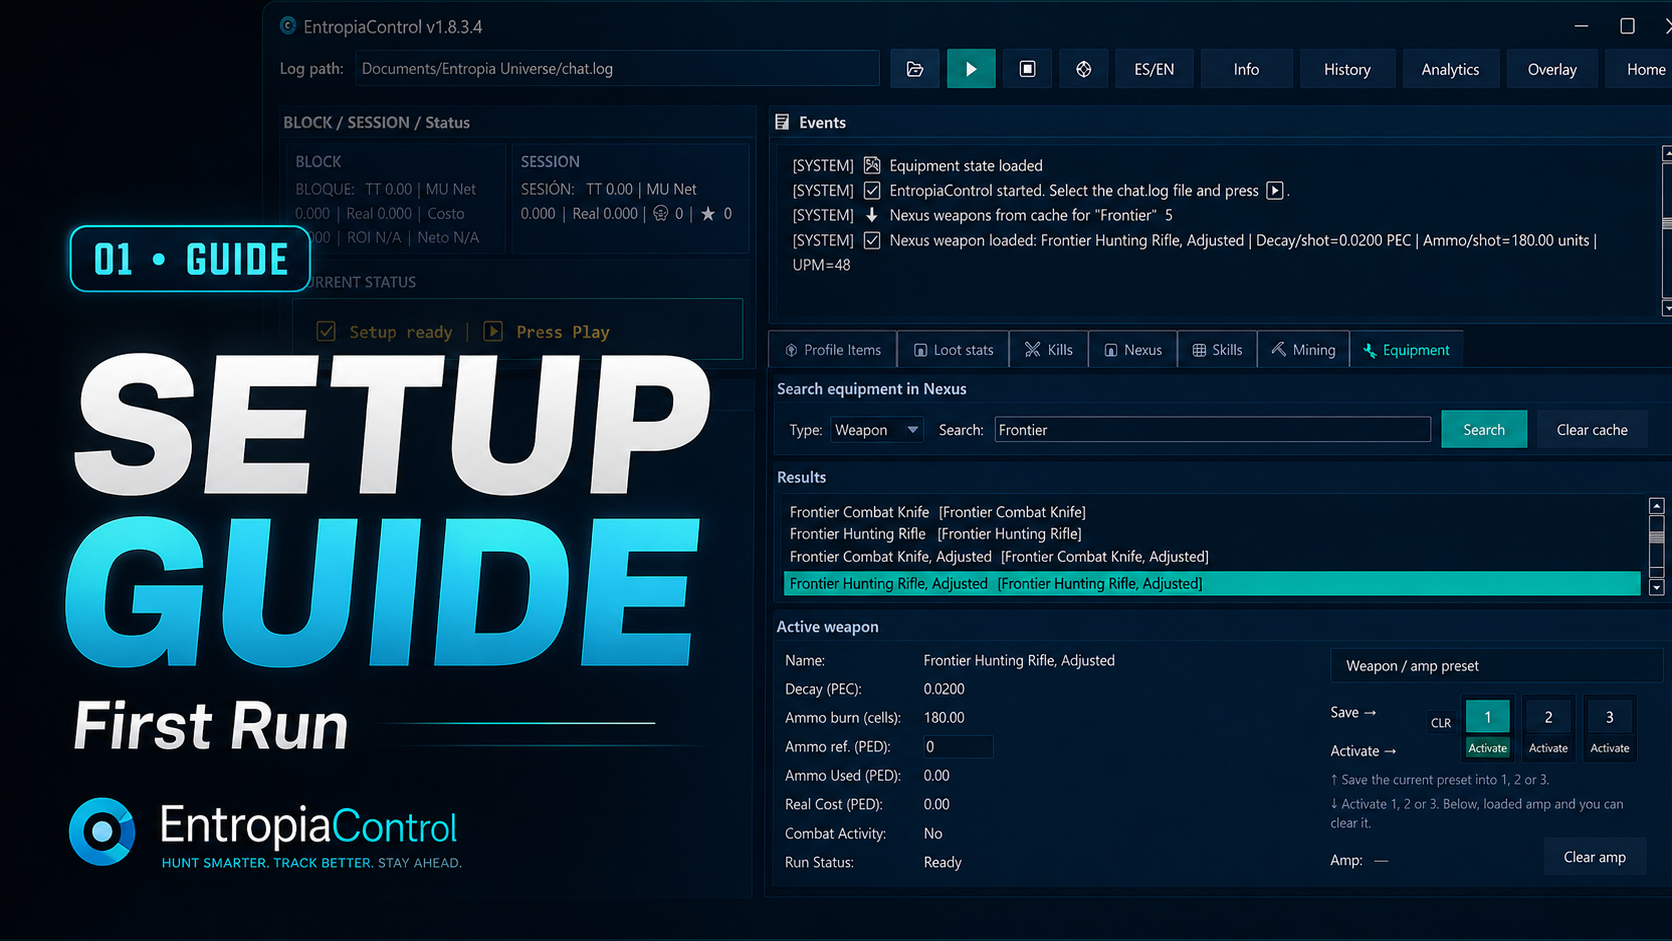
Task: Click the target crosshair icon in toolbar
Action: coord(1083,69)
